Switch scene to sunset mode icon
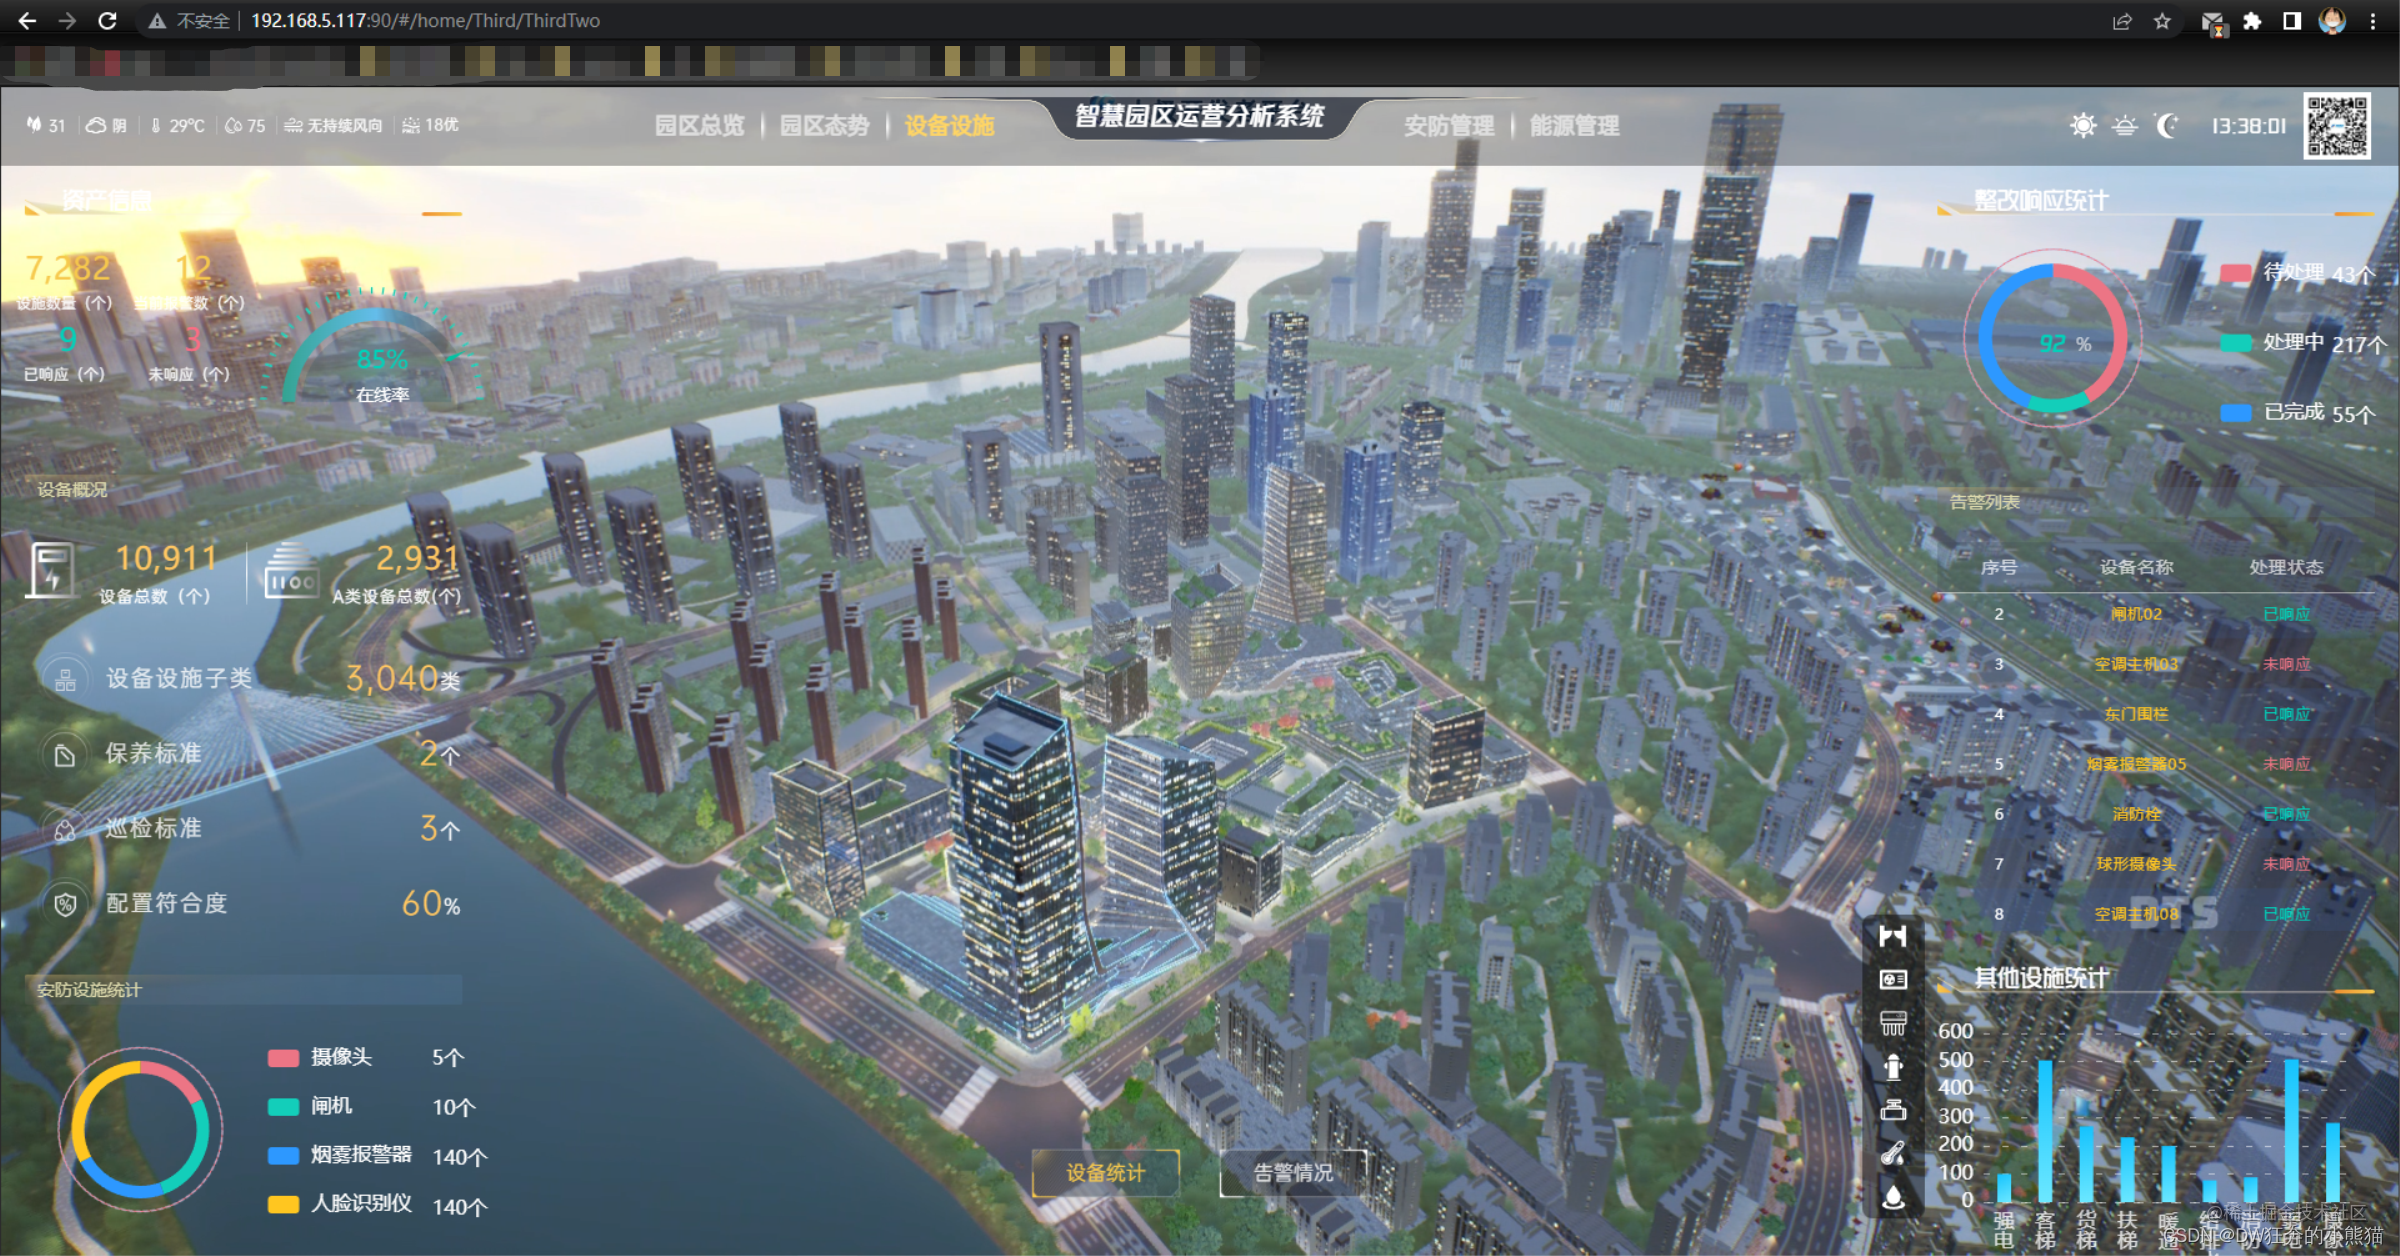The height and width of the screenshot is (1256, 2400). click(2125, 126)
